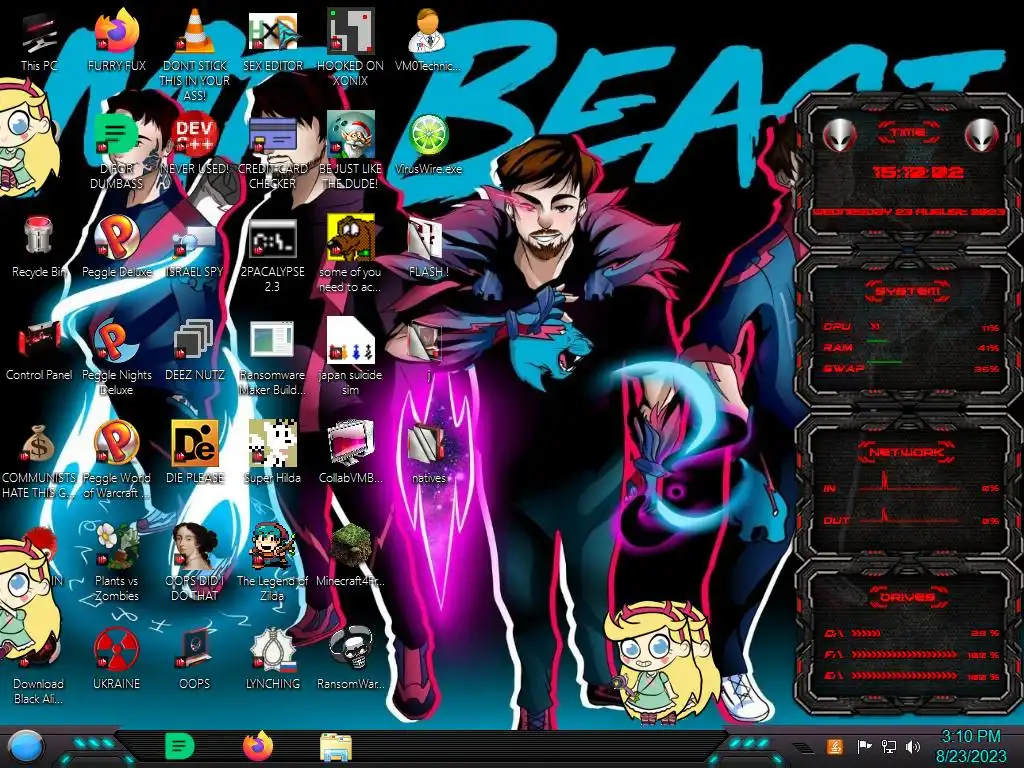Select the SEX EDITOR hex icon

pyautogui.click(x=272, y=42)
